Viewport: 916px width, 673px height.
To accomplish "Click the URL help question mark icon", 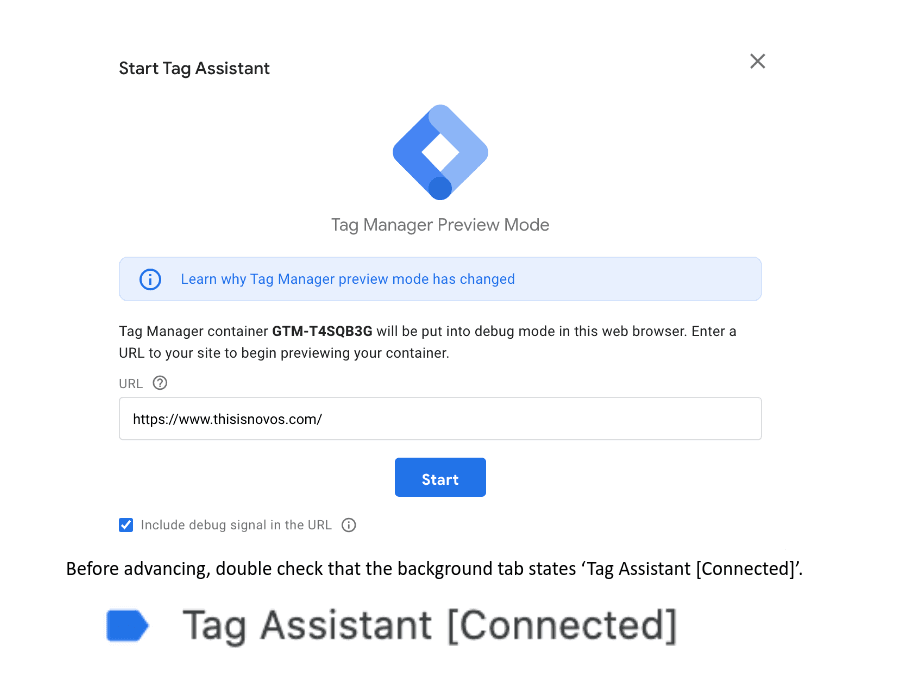I will click(x=160, y=383).
